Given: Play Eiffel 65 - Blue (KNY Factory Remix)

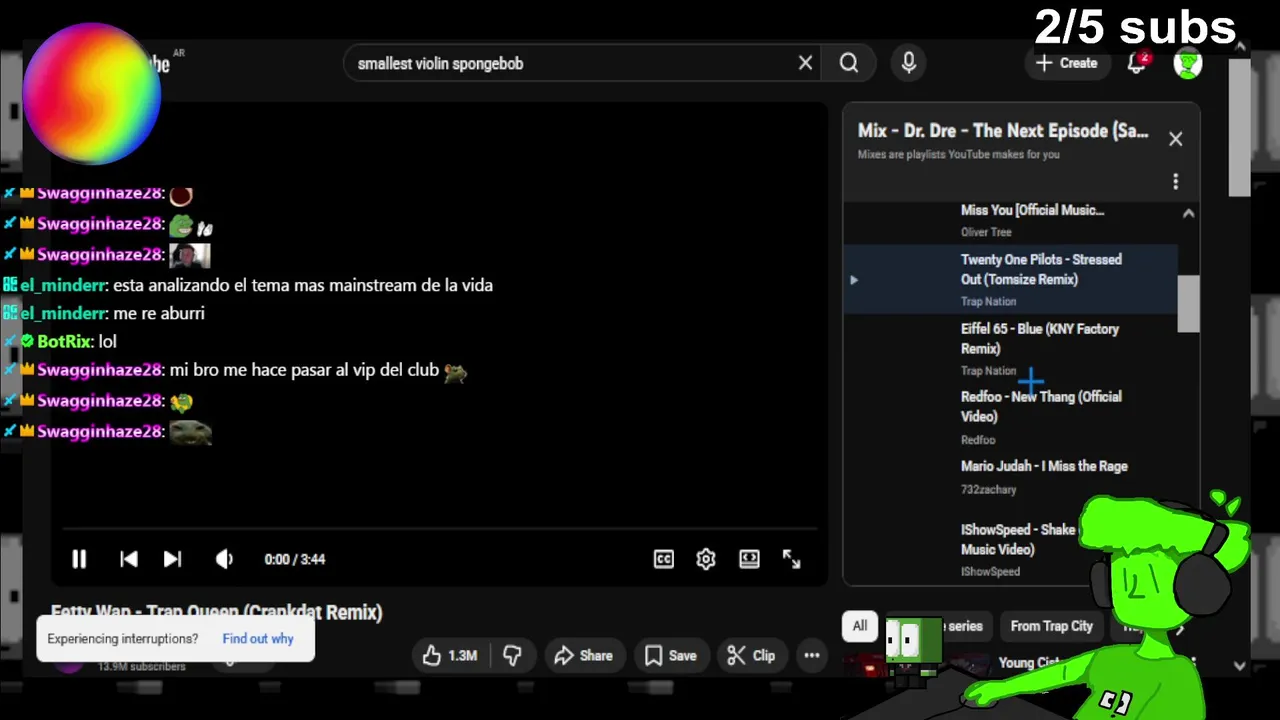Looking at the screenshot, I should tap(1010, 348).
